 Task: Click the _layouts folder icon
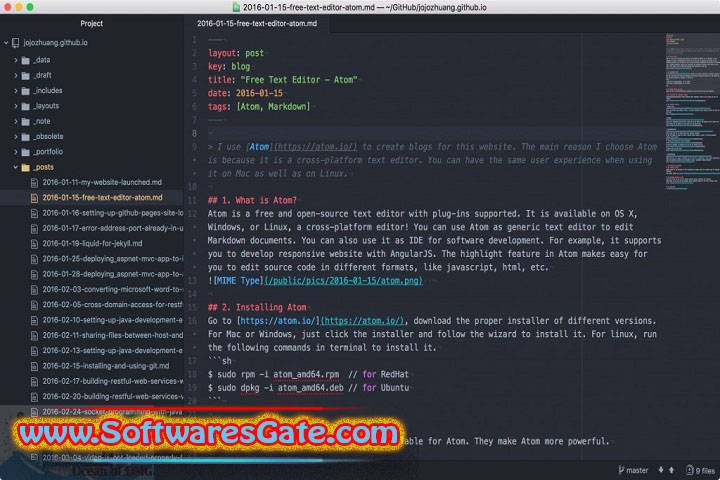pos(26,106)
